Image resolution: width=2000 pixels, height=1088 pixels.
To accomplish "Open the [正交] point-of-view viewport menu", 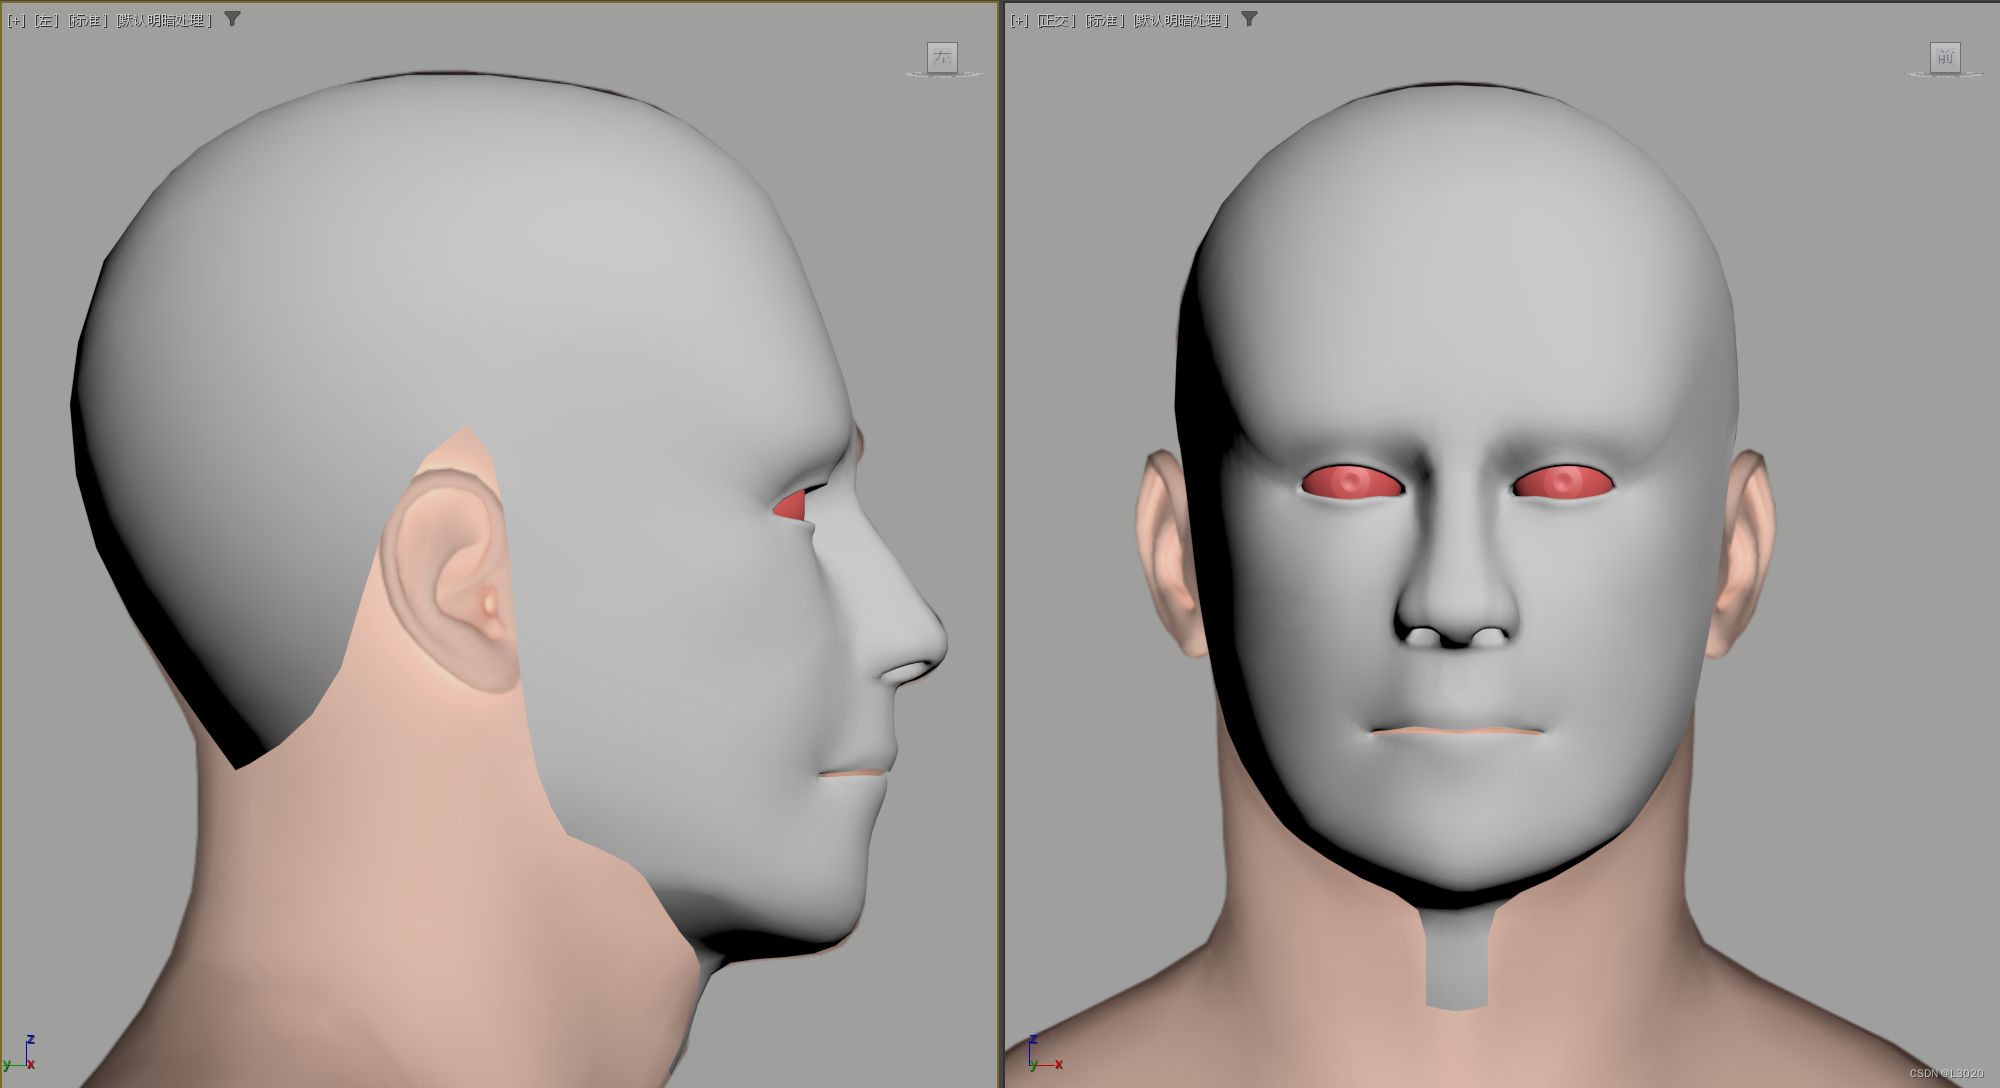I will 1056,20.
